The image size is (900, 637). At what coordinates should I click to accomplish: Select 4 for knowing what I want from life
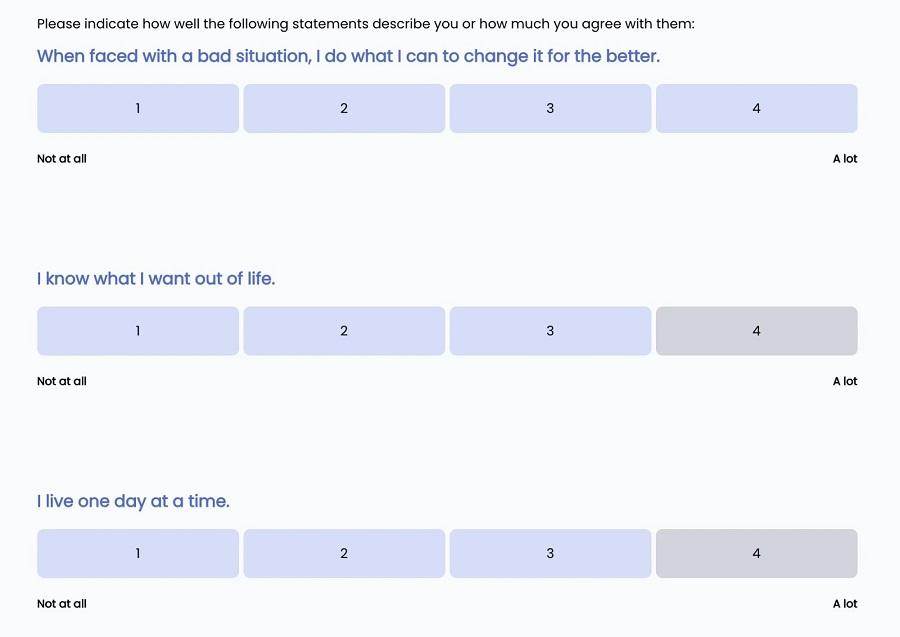(756, 331)
